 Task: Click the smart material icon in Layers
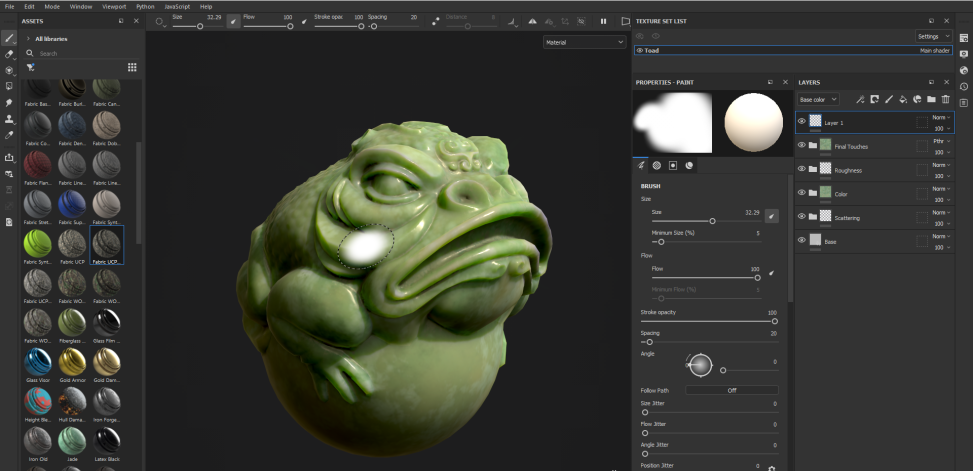tap(917, 99)
